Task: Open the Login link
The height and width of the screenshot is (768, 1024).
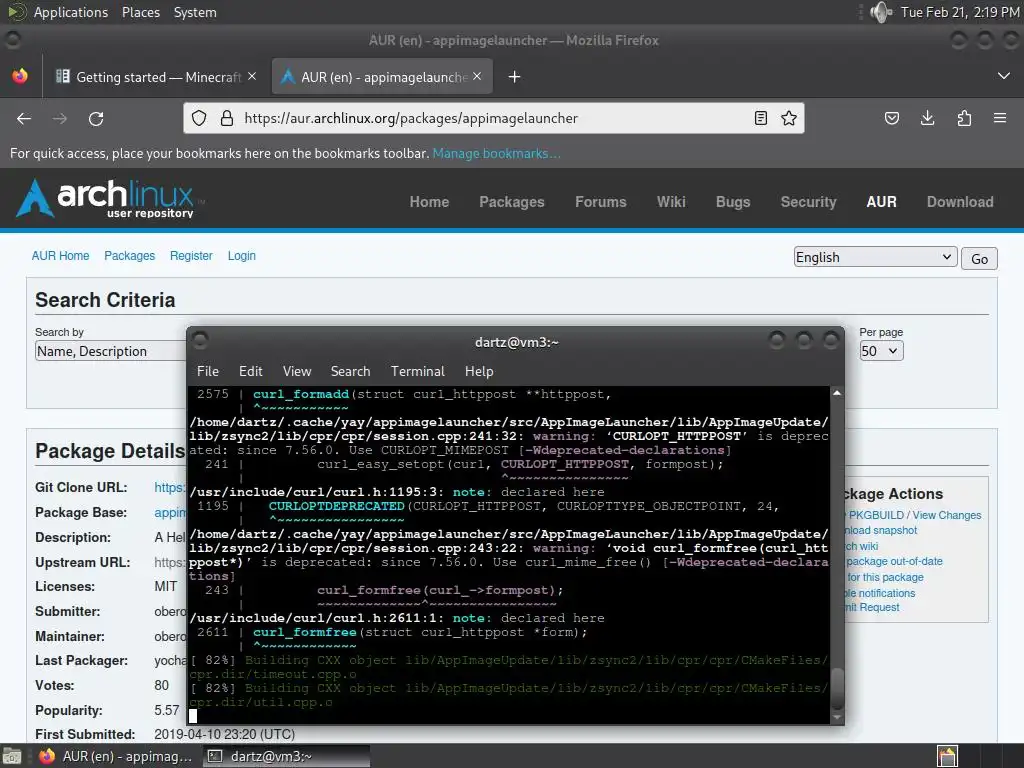Action: (242, 256)
